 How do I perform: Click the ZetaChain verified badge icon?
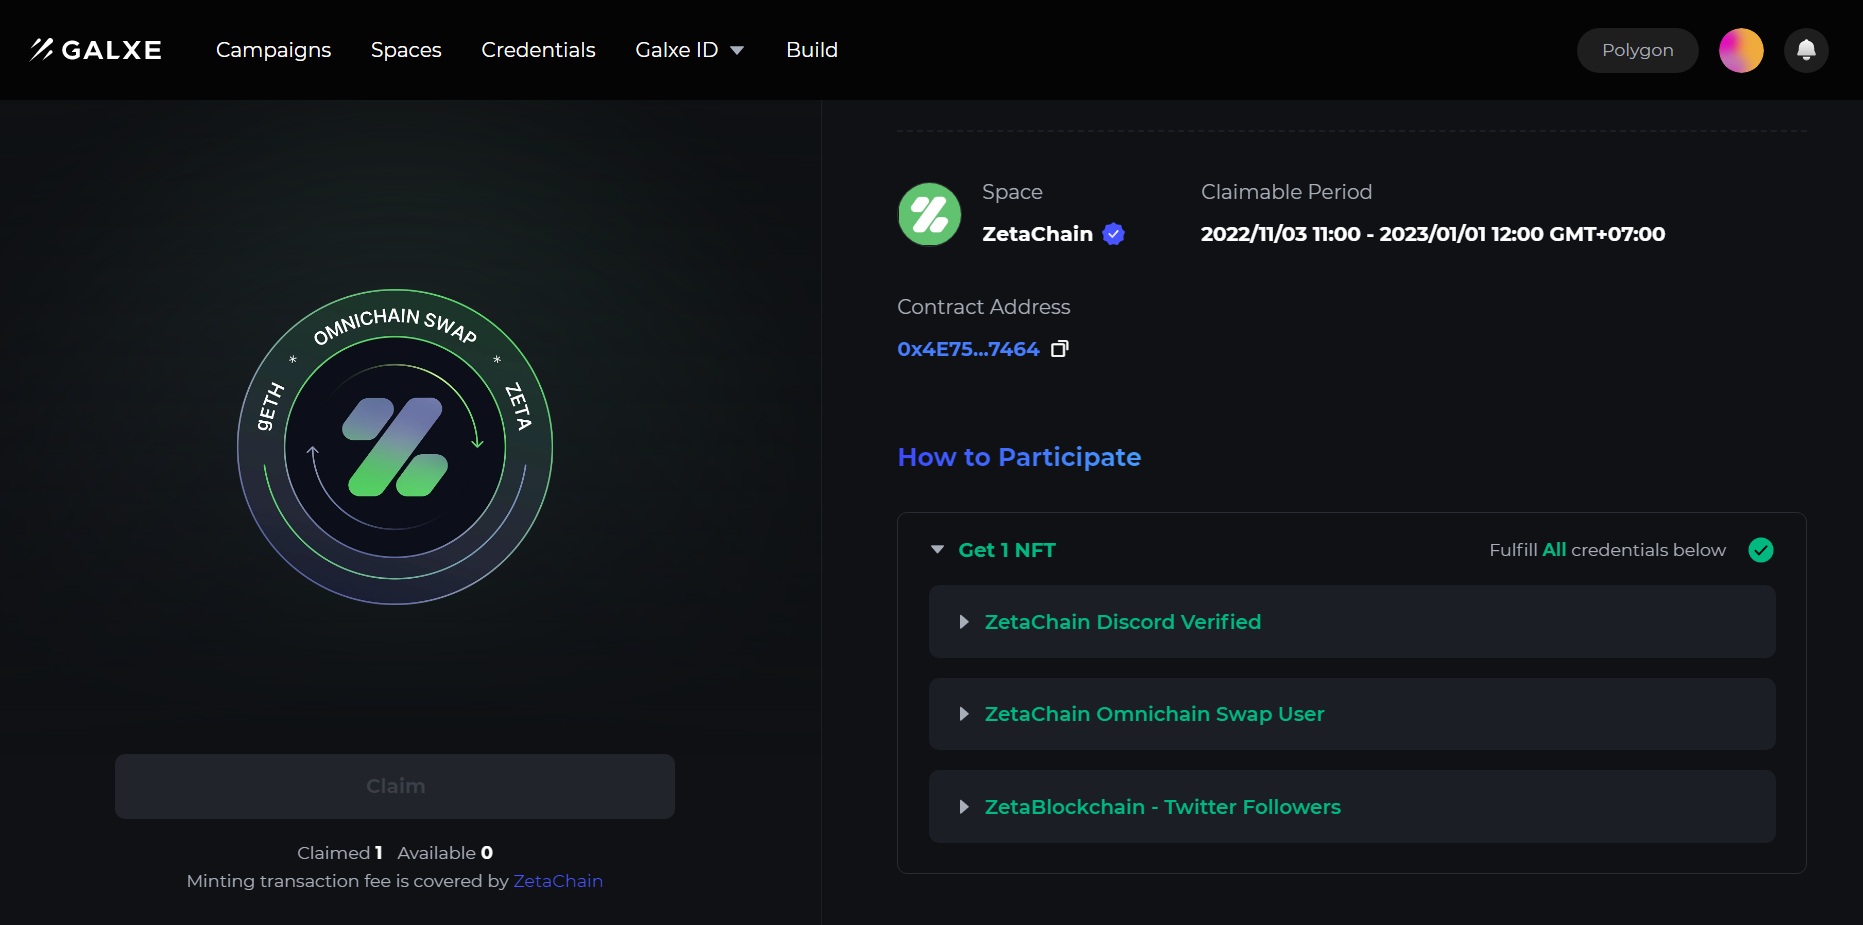[x=1113, y=234]
